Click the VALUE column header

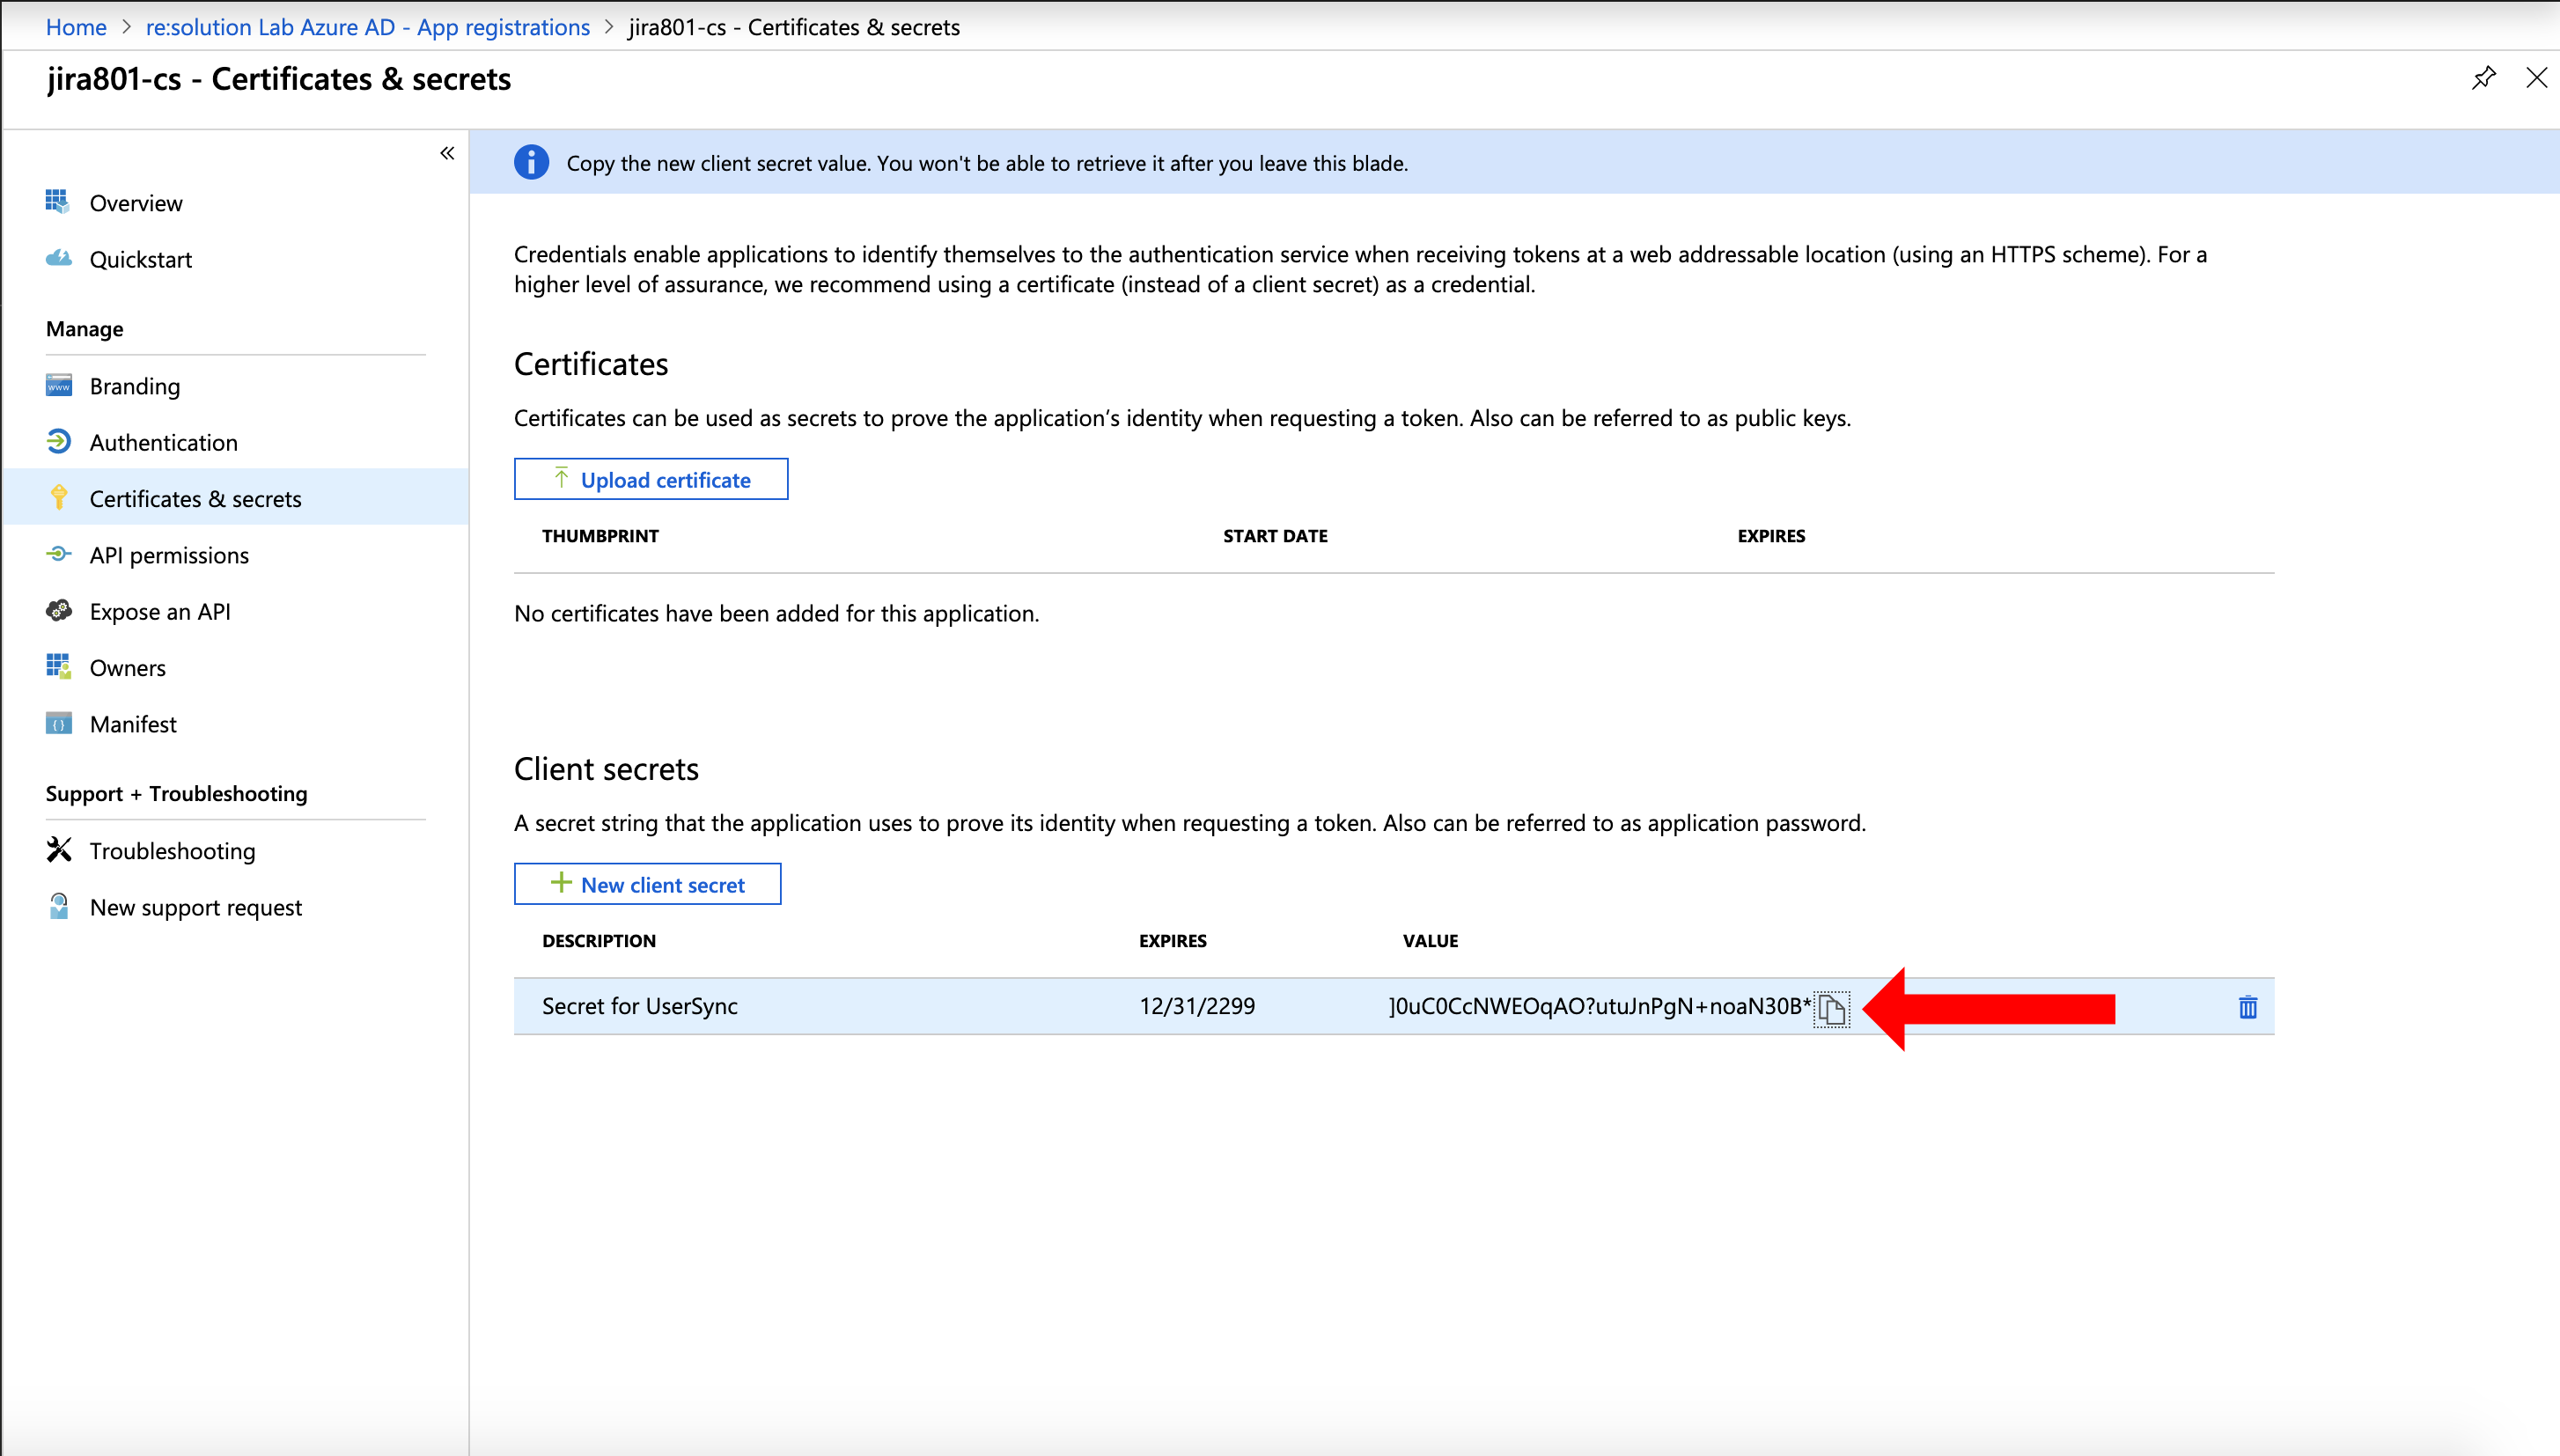(1430, 941)
